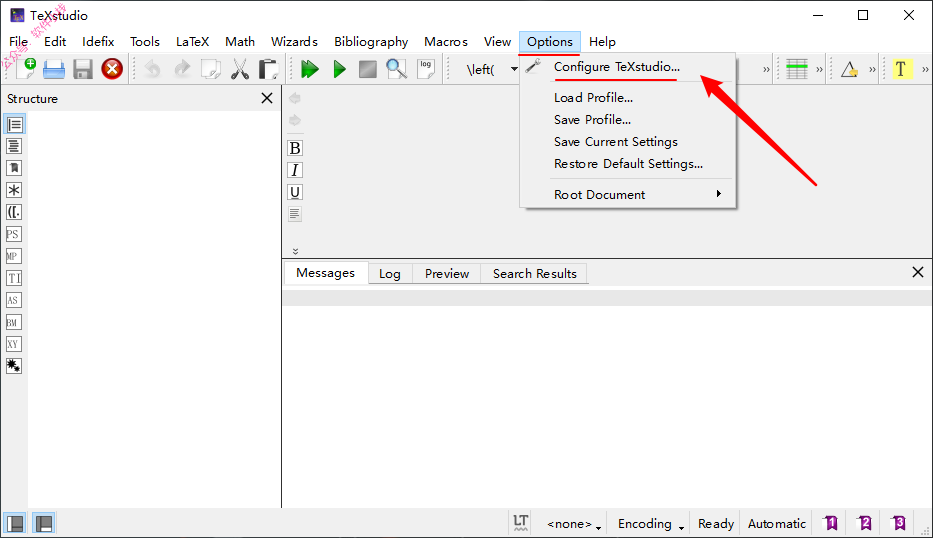Open the XY side panel icon
Screen dimensions: 933x538
[14, 345]
